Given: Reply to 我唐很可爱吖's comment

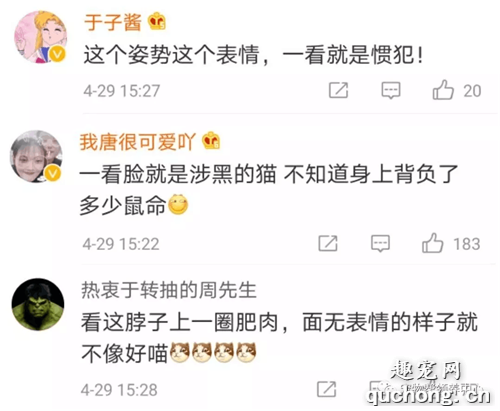Looking at the screenshot, I should [x=380, y=243].
